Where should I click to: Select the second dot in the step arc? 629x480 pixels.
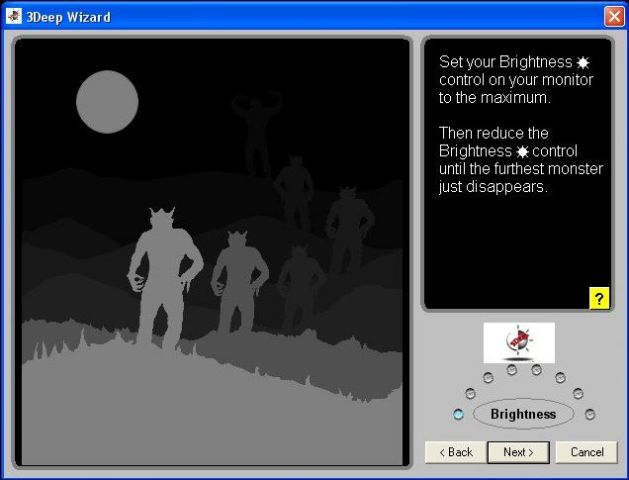click(471, 393)
